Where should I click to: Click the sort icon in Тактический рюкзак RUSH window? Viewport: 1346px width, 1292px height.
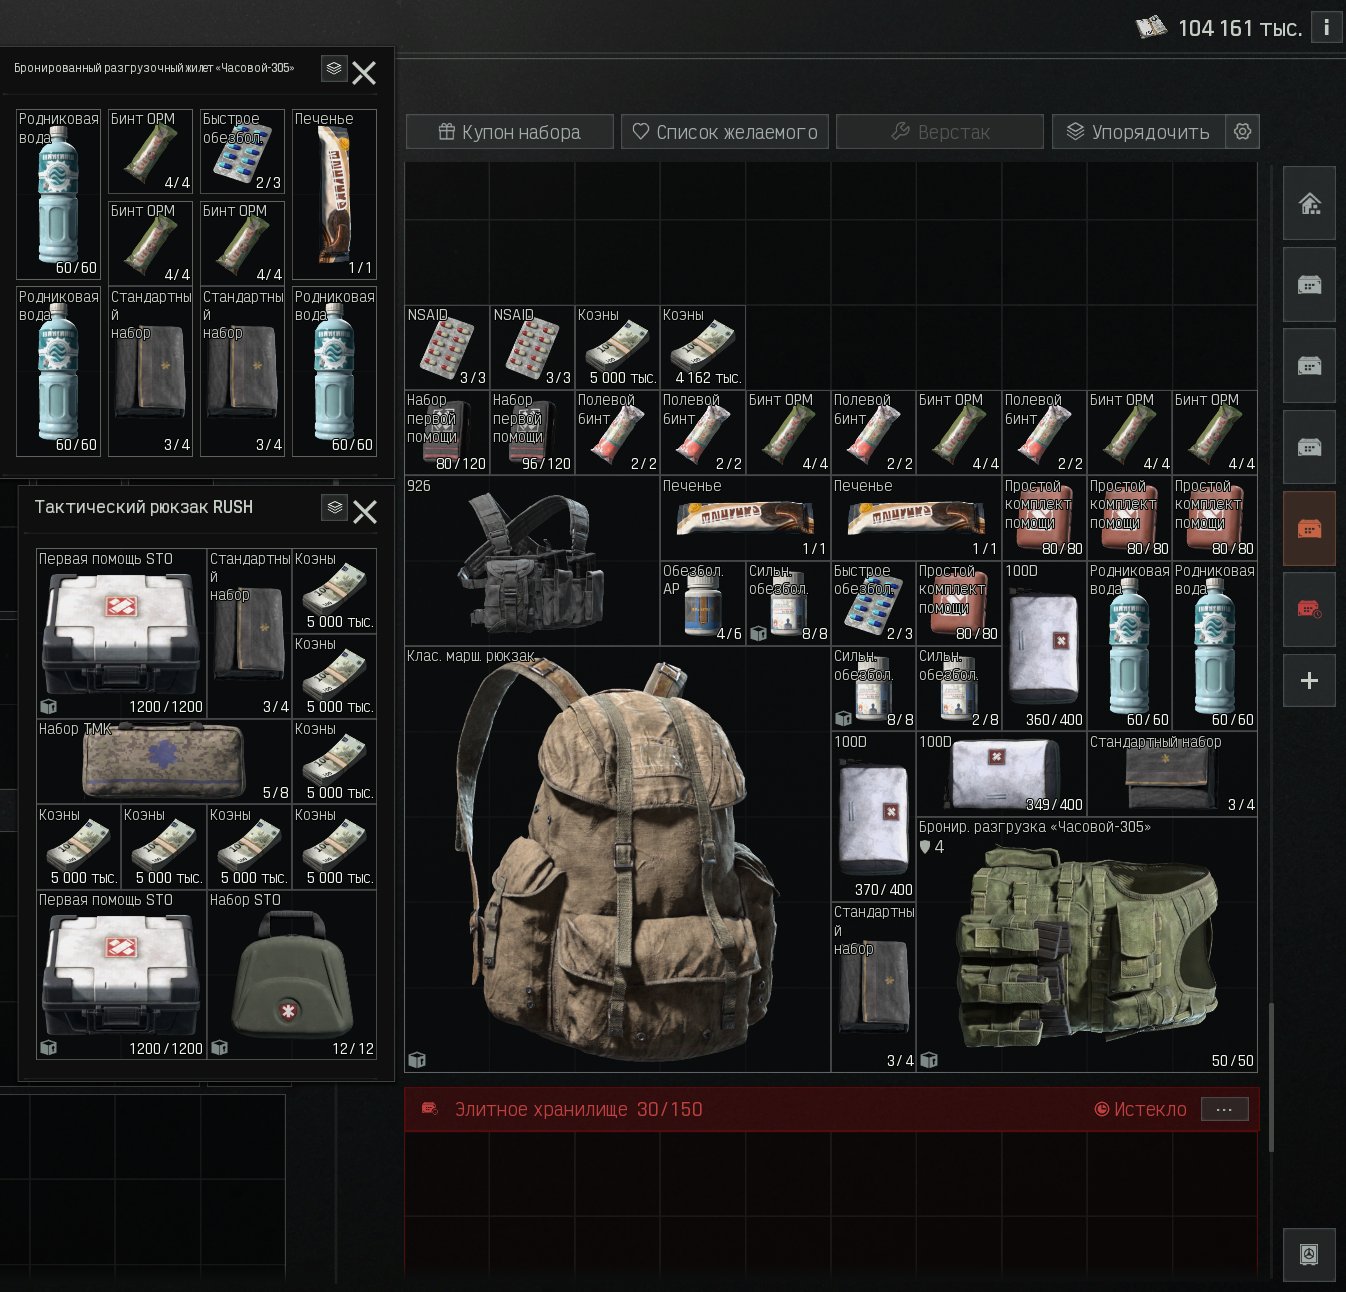[x=335, y=507]
